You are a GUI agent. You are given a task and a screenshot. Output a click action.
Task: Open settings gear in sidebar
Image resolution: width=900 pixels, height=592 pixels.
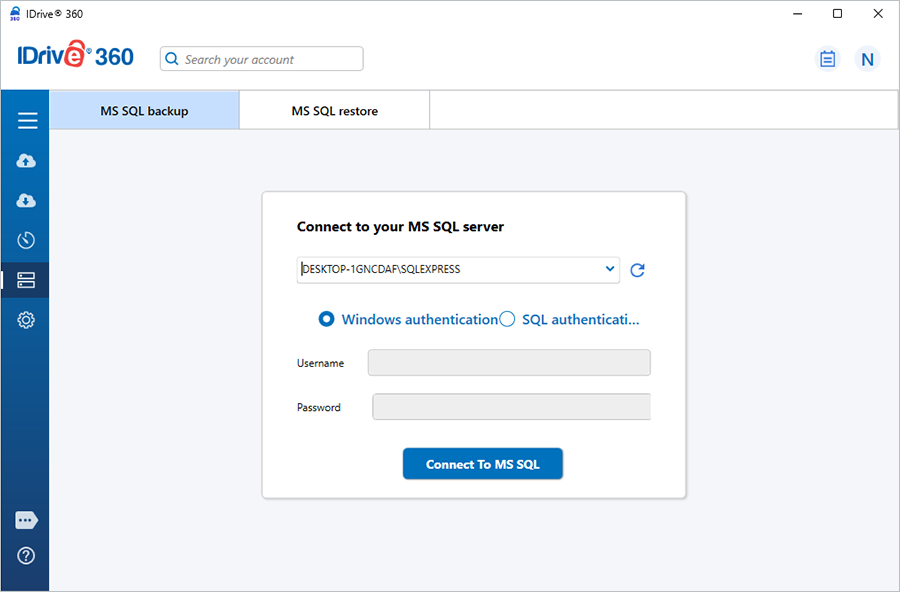coord(27,320)
